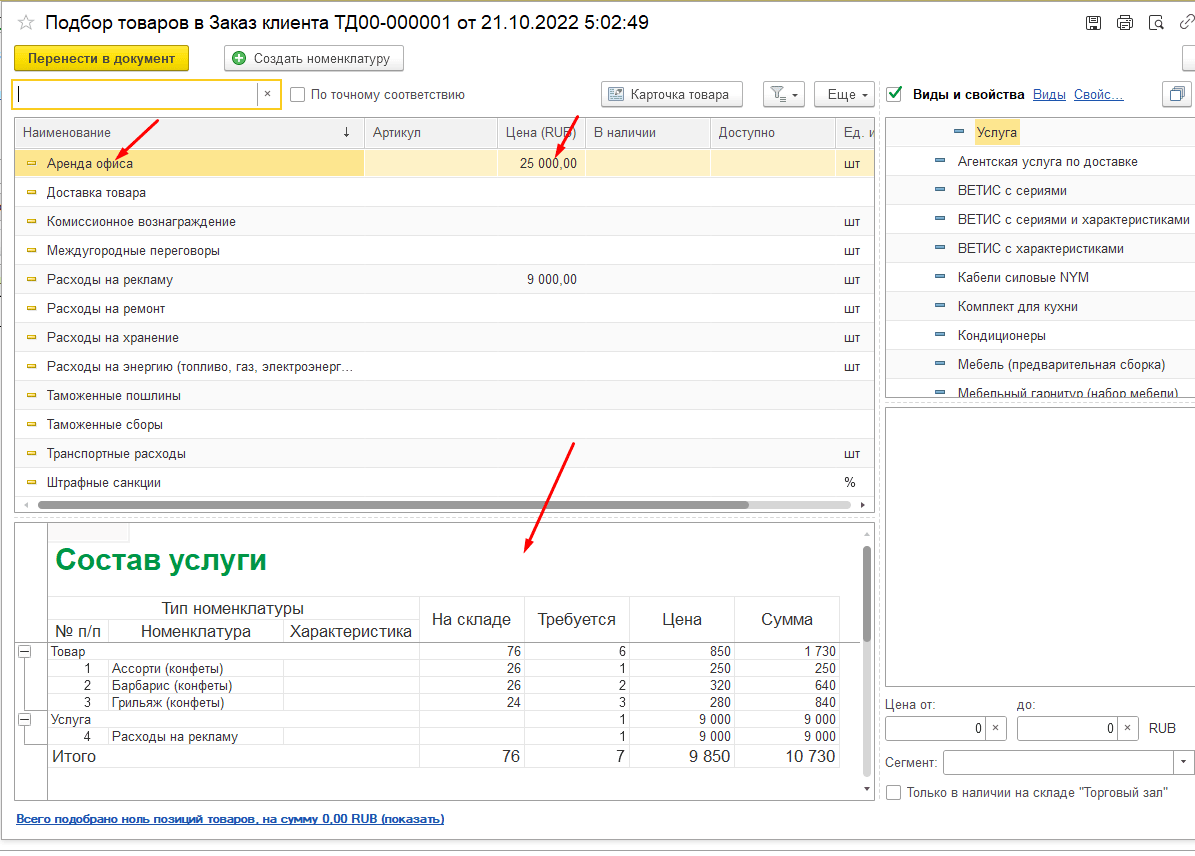Select Доставка товара row

point(444,192)
